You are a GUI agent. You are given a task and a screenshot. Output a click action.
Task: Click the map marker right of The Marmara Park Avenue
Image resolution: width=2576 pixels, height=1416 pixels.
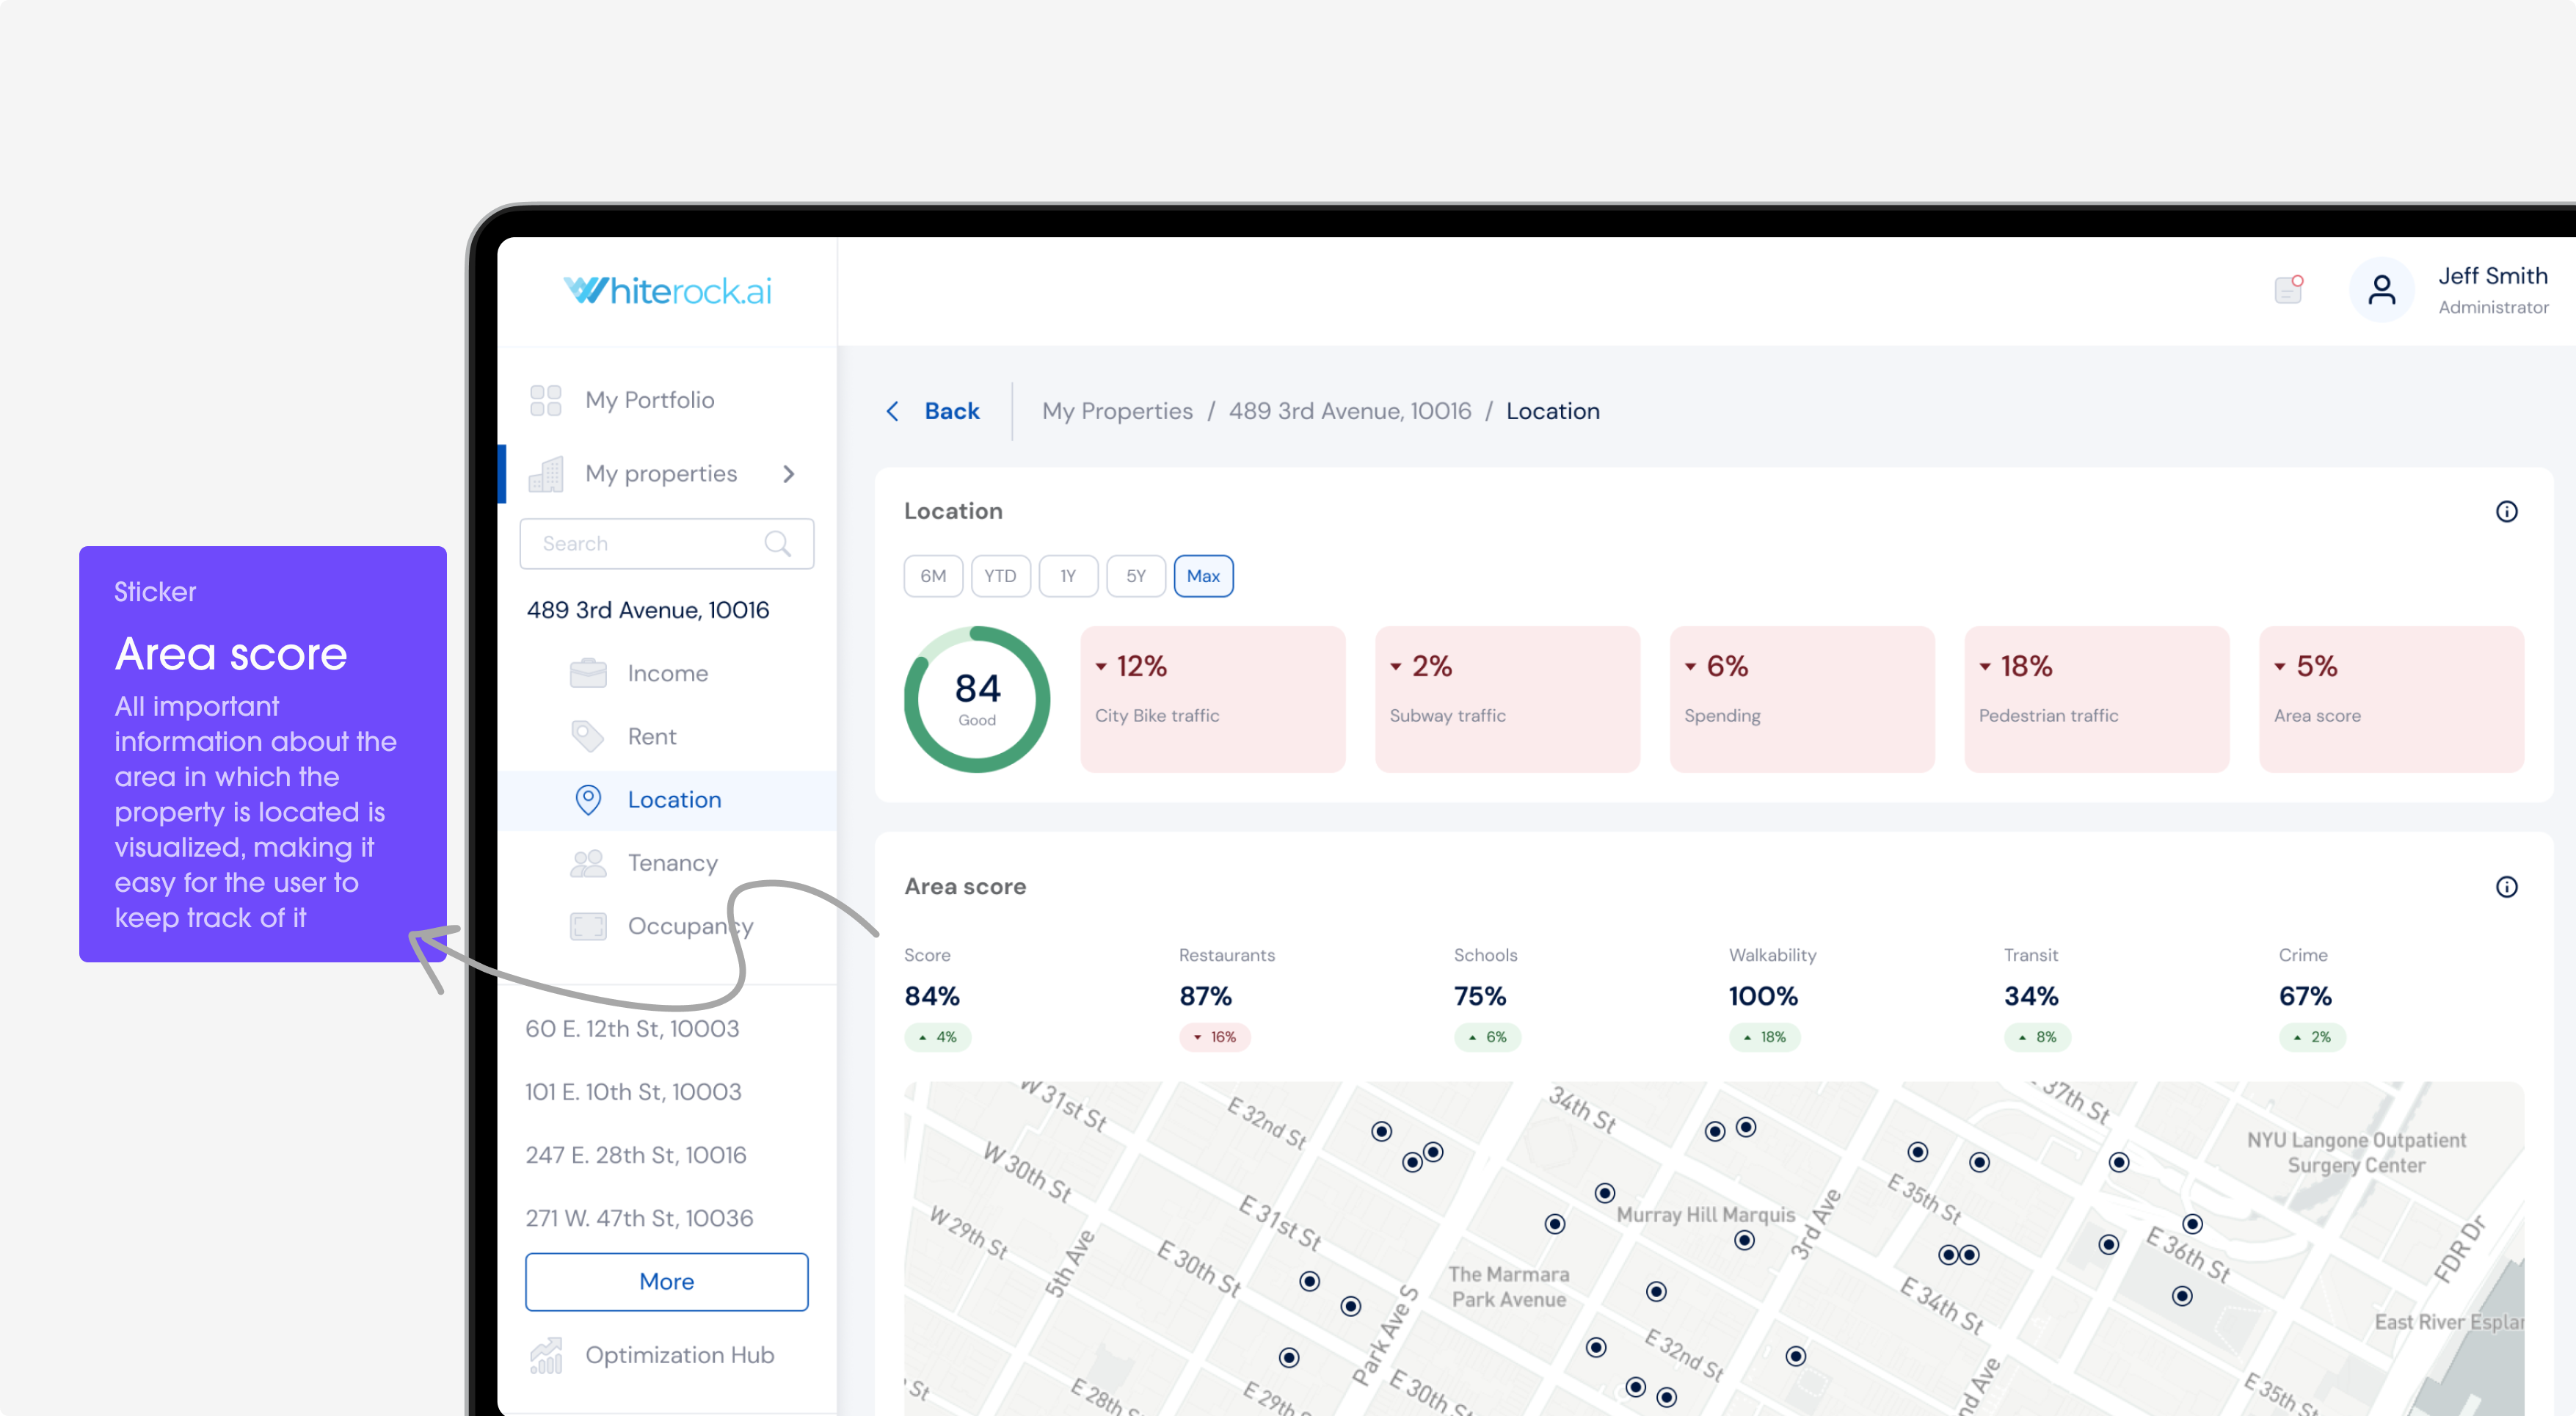click(x=1656, y=1292)
